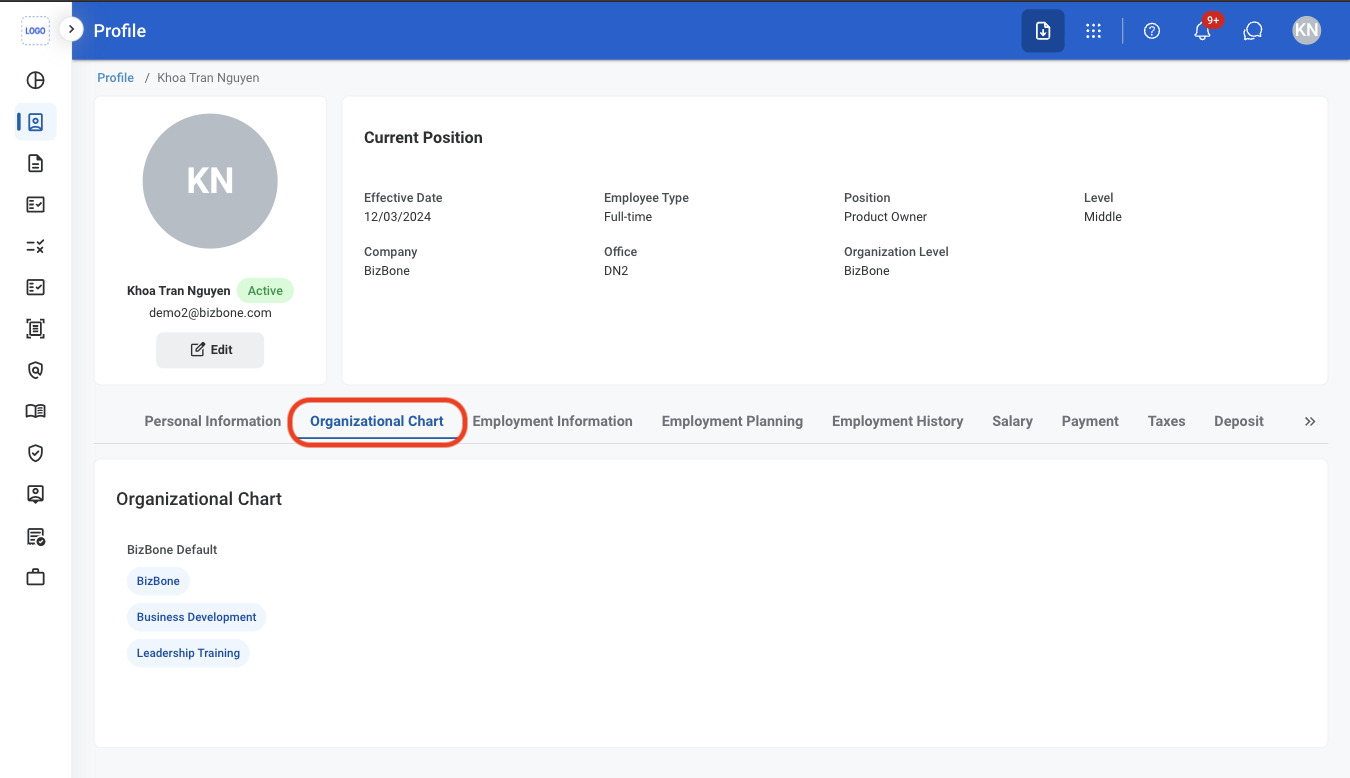Image resolution: width=1350 pixels, height=778 pixels.
Task: Open the document with check badge sidebar icon
Action: click(x=35, y=536)
